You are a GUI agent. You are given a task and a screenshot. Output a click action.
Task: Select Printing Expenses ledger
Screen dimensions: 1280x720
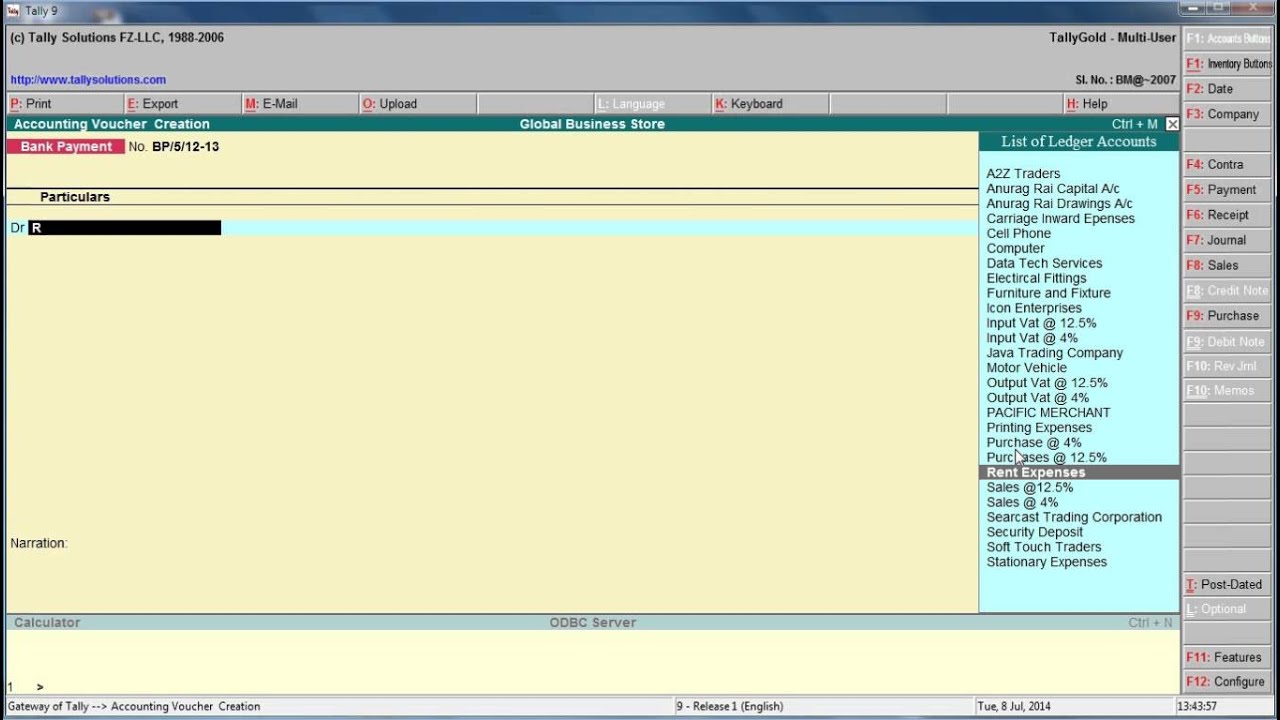(1039, 428)
